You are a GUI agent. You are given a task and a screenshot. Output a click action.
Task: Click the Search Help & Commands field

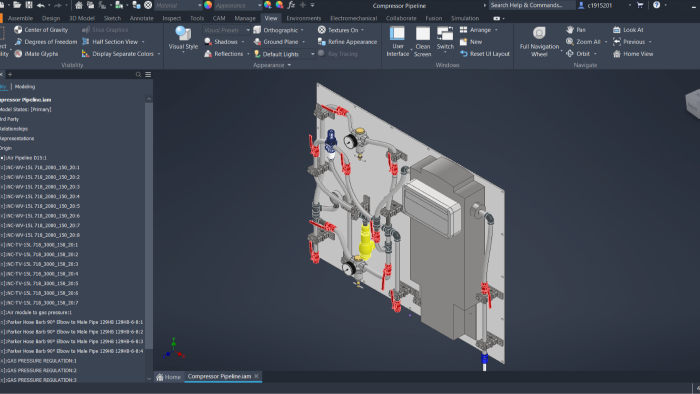click(531, 5)
